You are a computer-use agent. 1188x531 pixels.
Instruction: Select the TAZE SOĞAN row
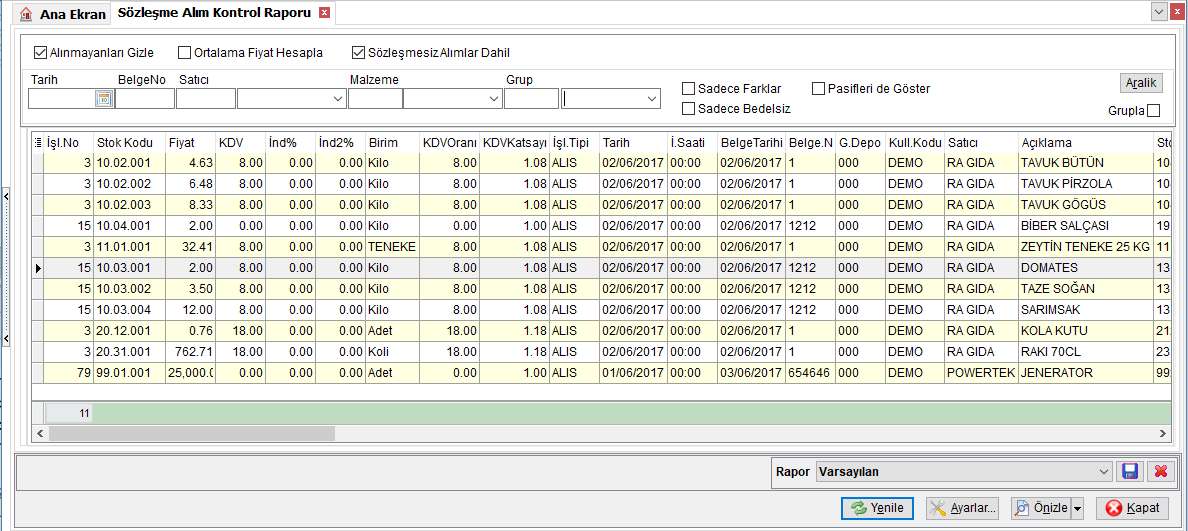pos(601,289)
